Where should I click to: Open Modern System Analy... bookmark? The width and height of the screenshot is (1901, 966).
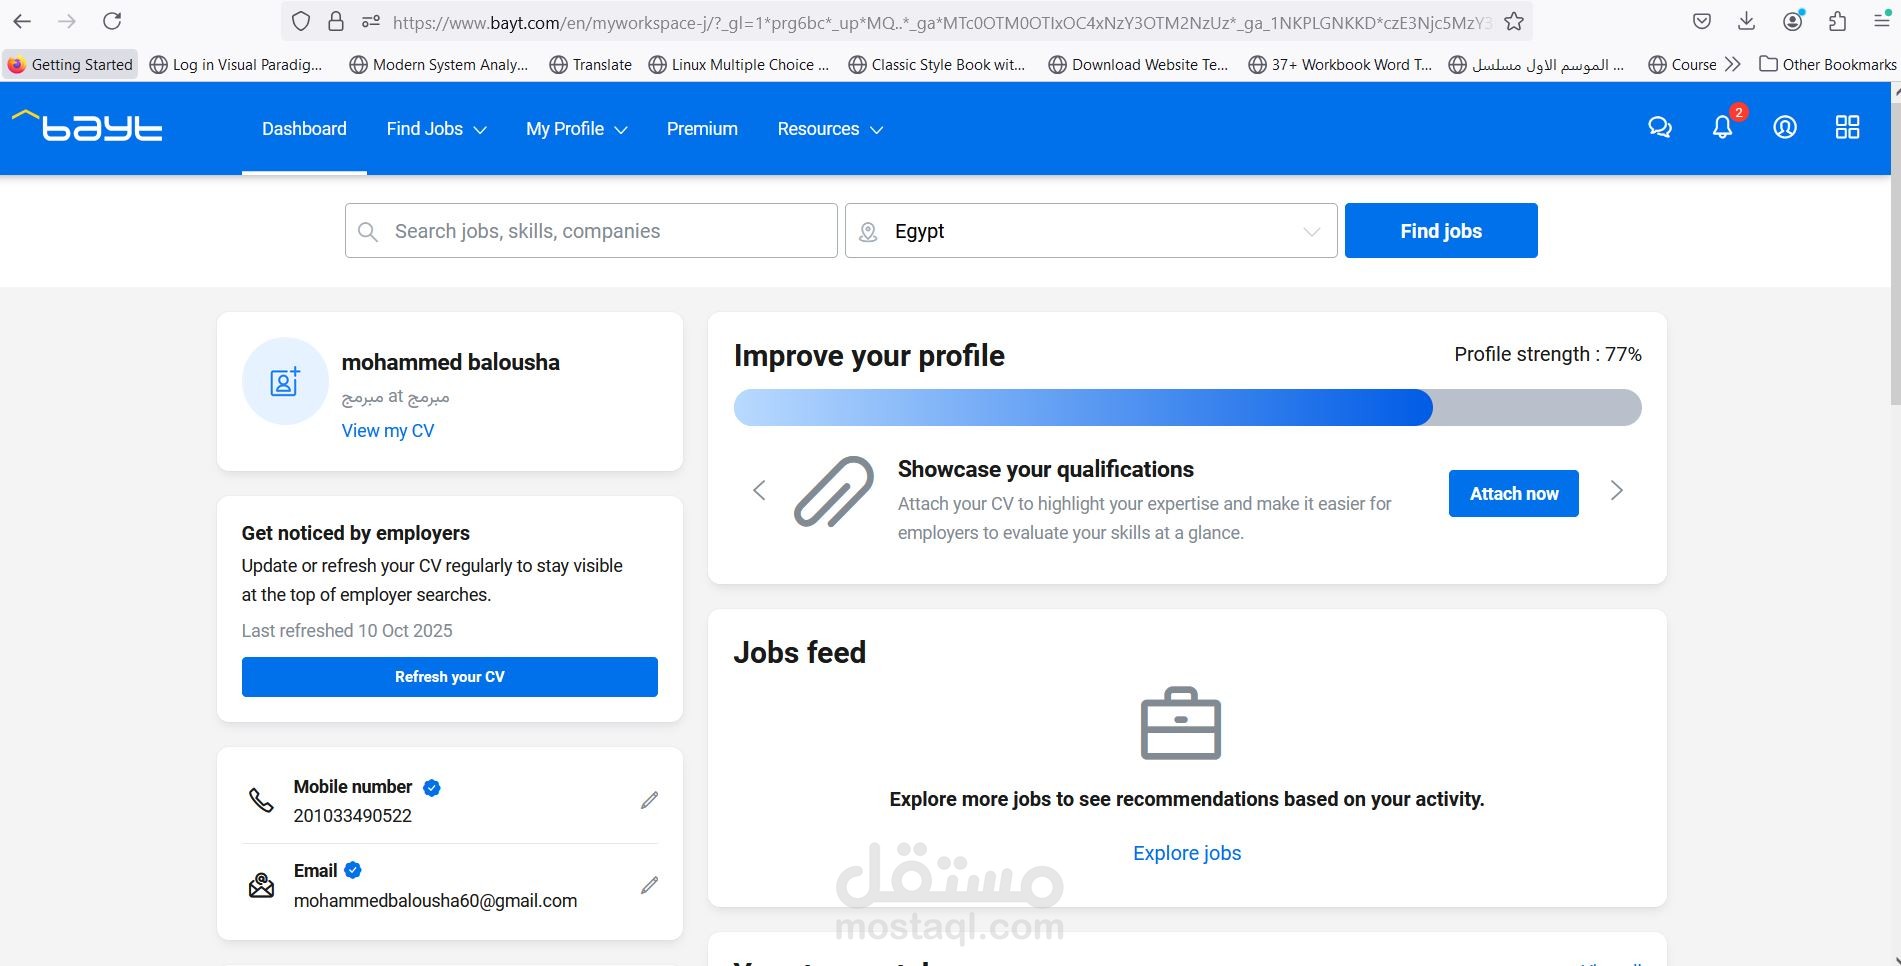coord(439,64)
